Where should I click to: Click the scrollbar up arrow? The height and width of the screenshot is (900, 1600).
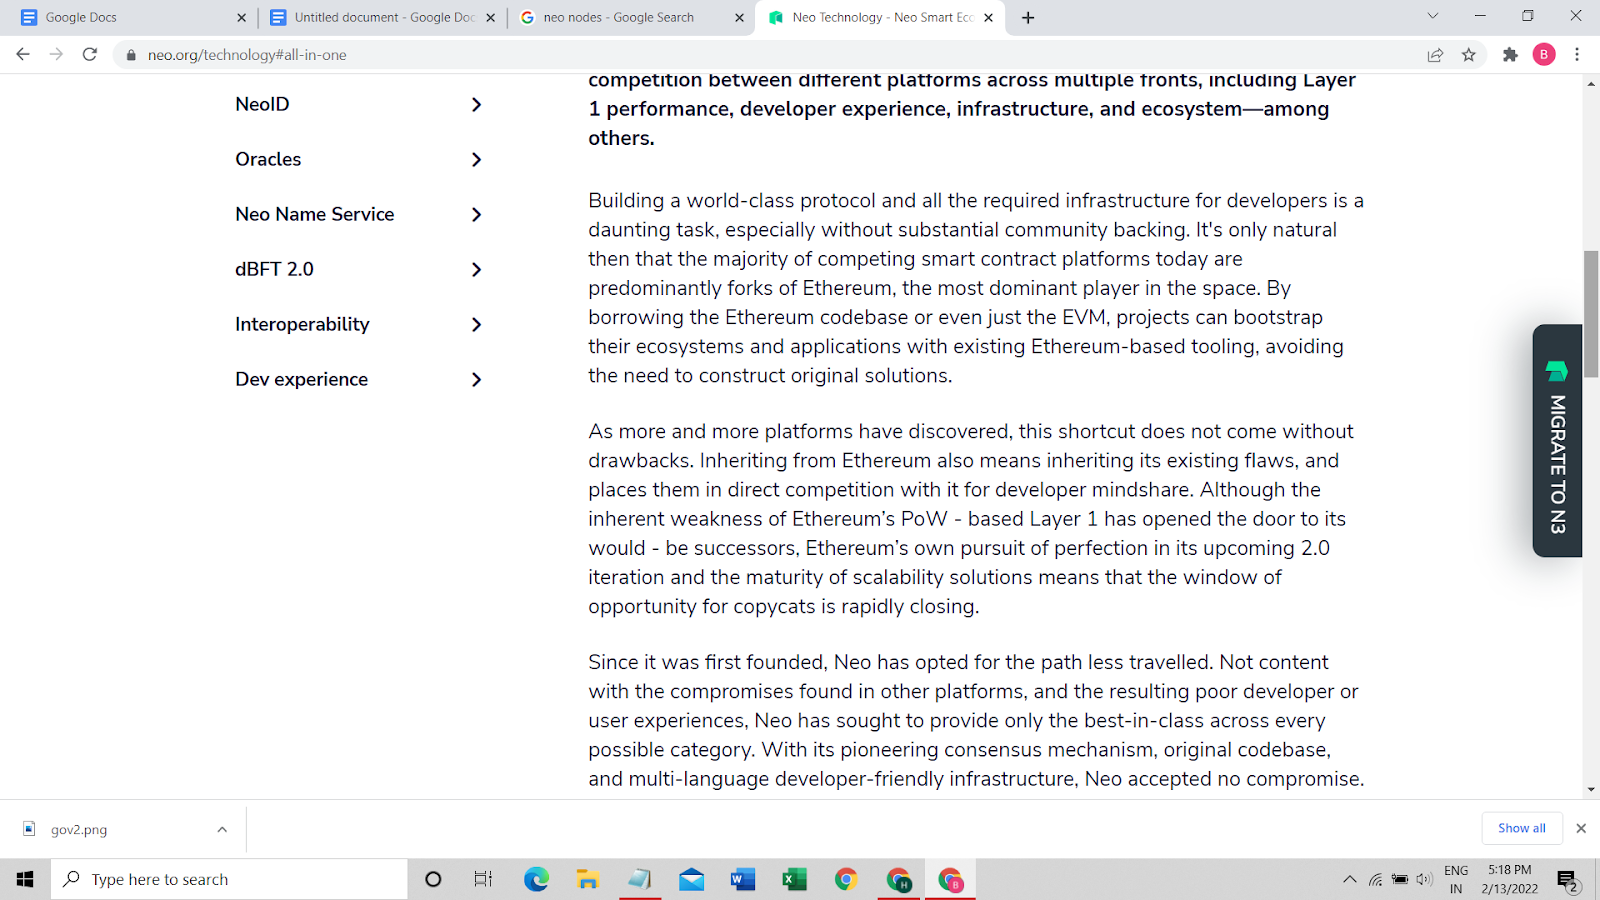point(1591,84)
